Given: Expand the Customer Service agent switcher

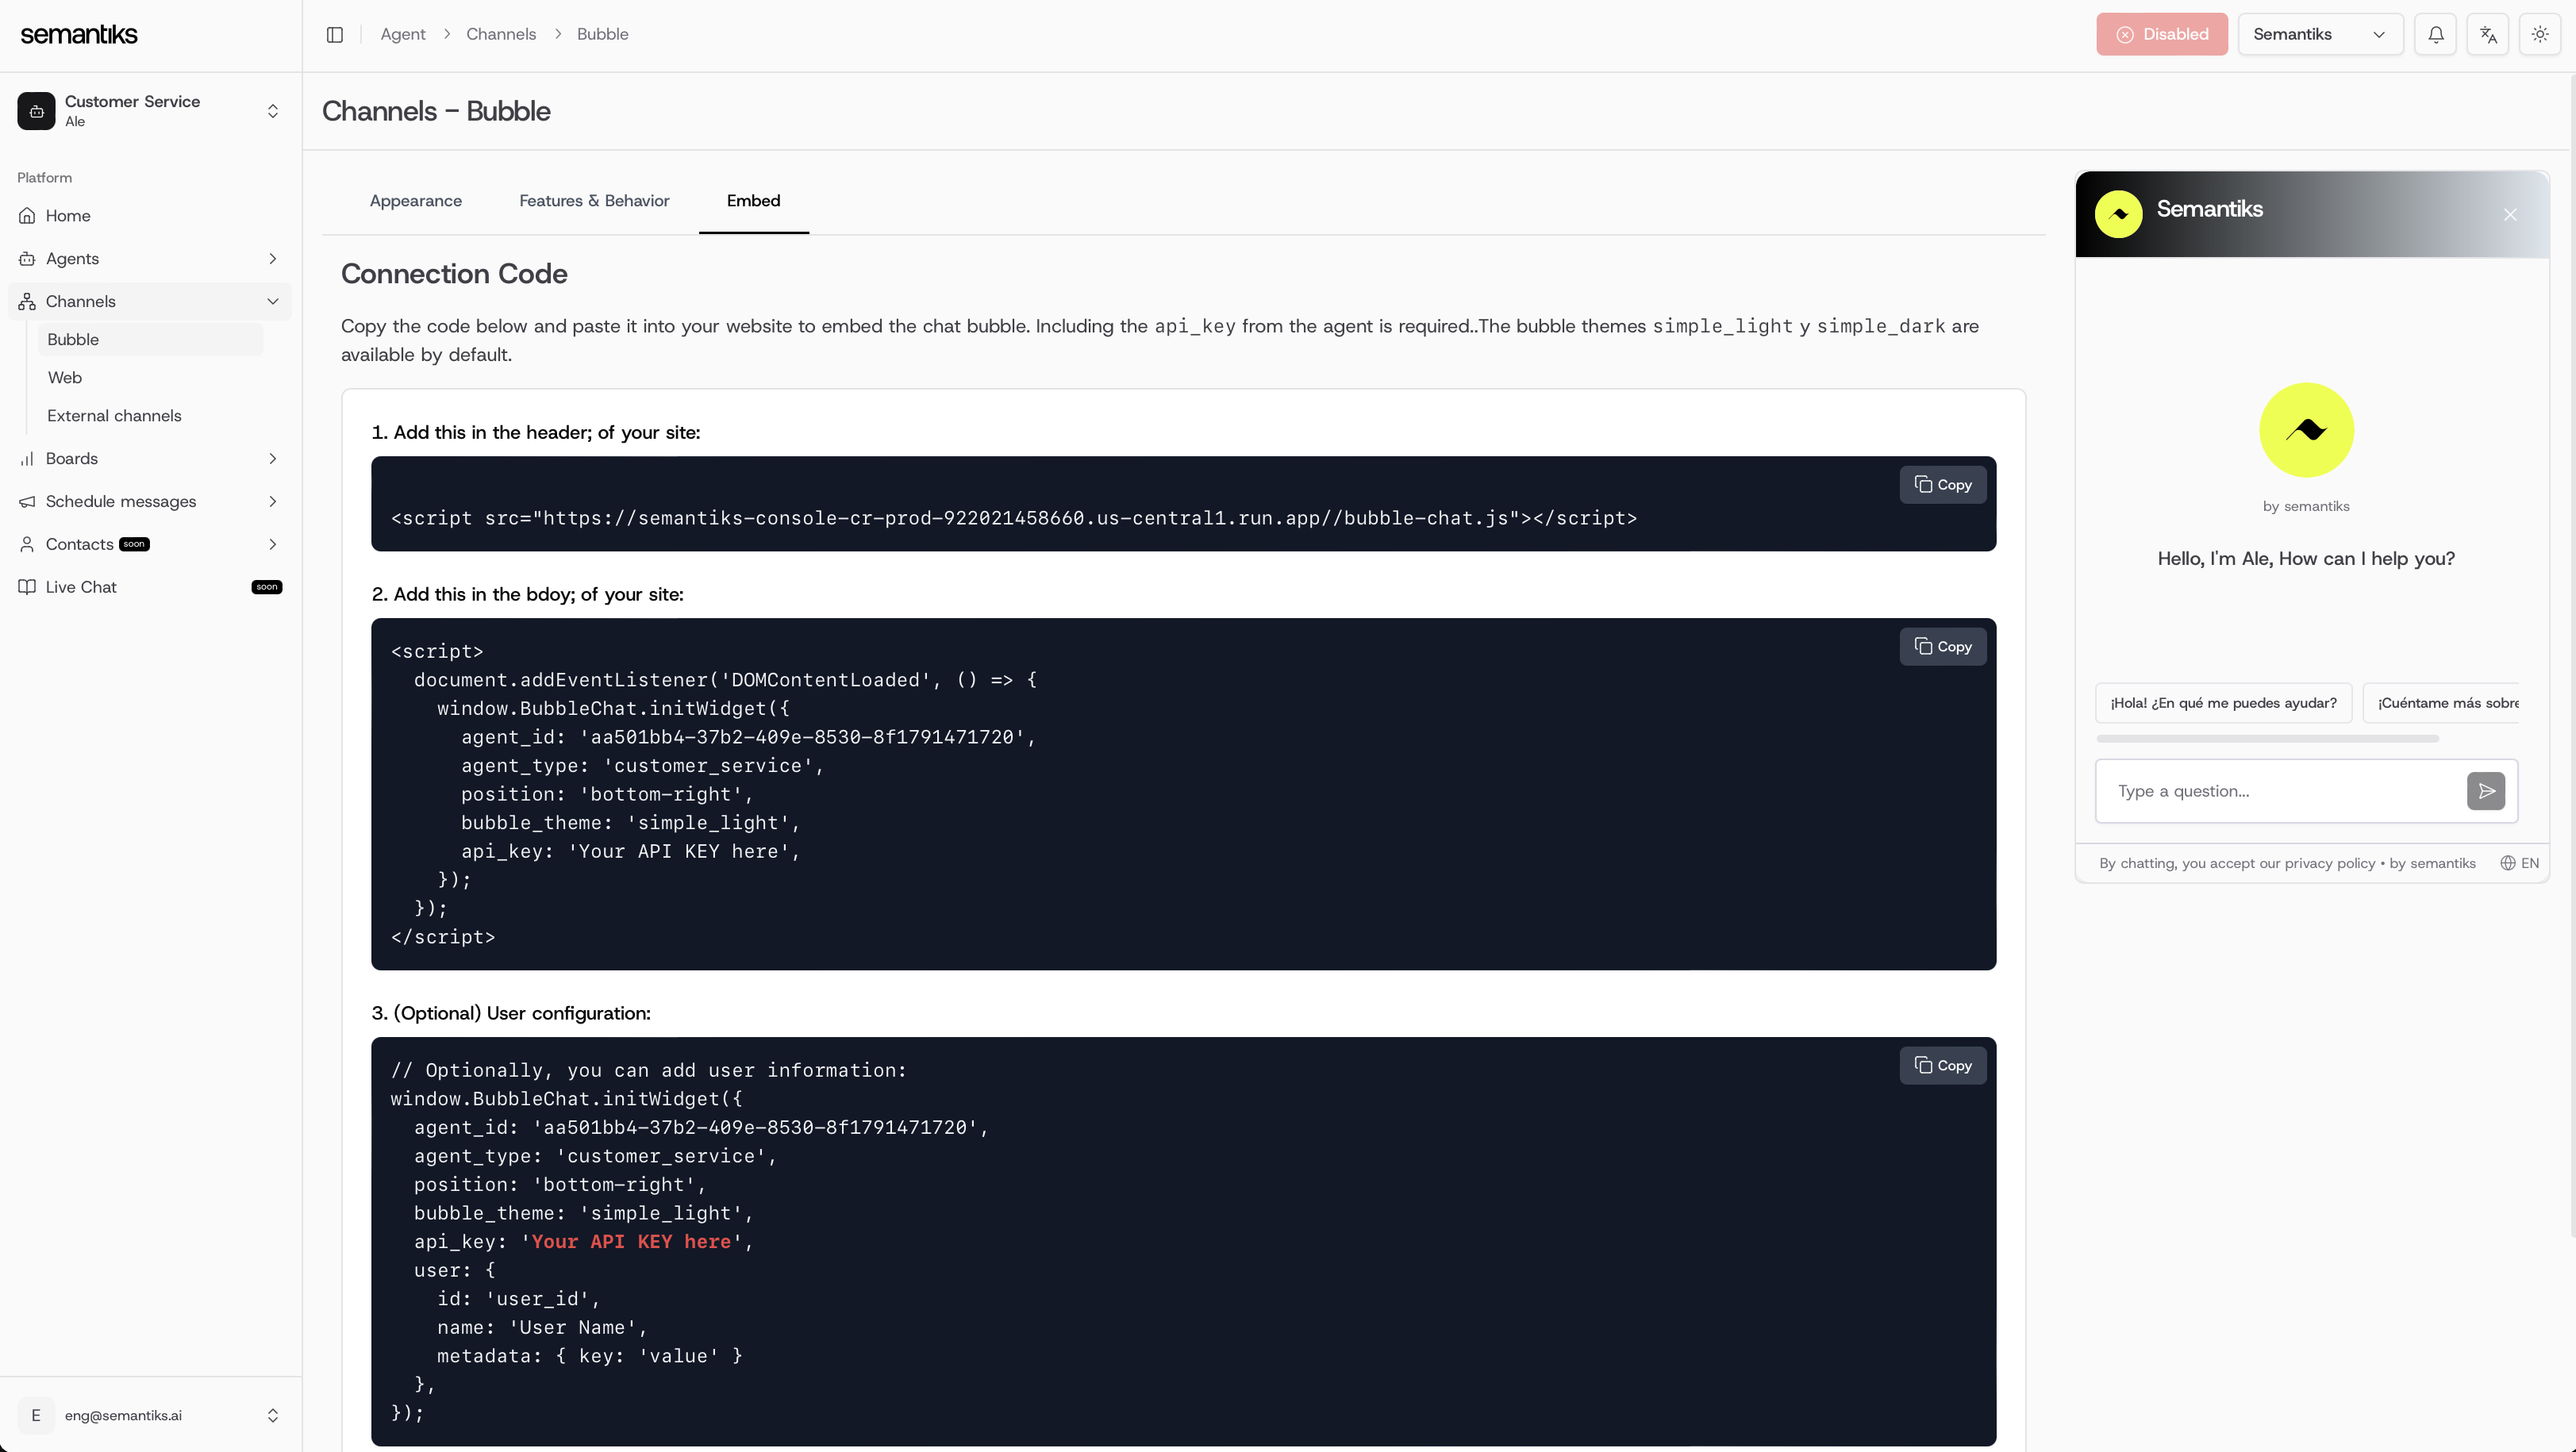Looking at the screenshot, I should (x=272, y=111).
